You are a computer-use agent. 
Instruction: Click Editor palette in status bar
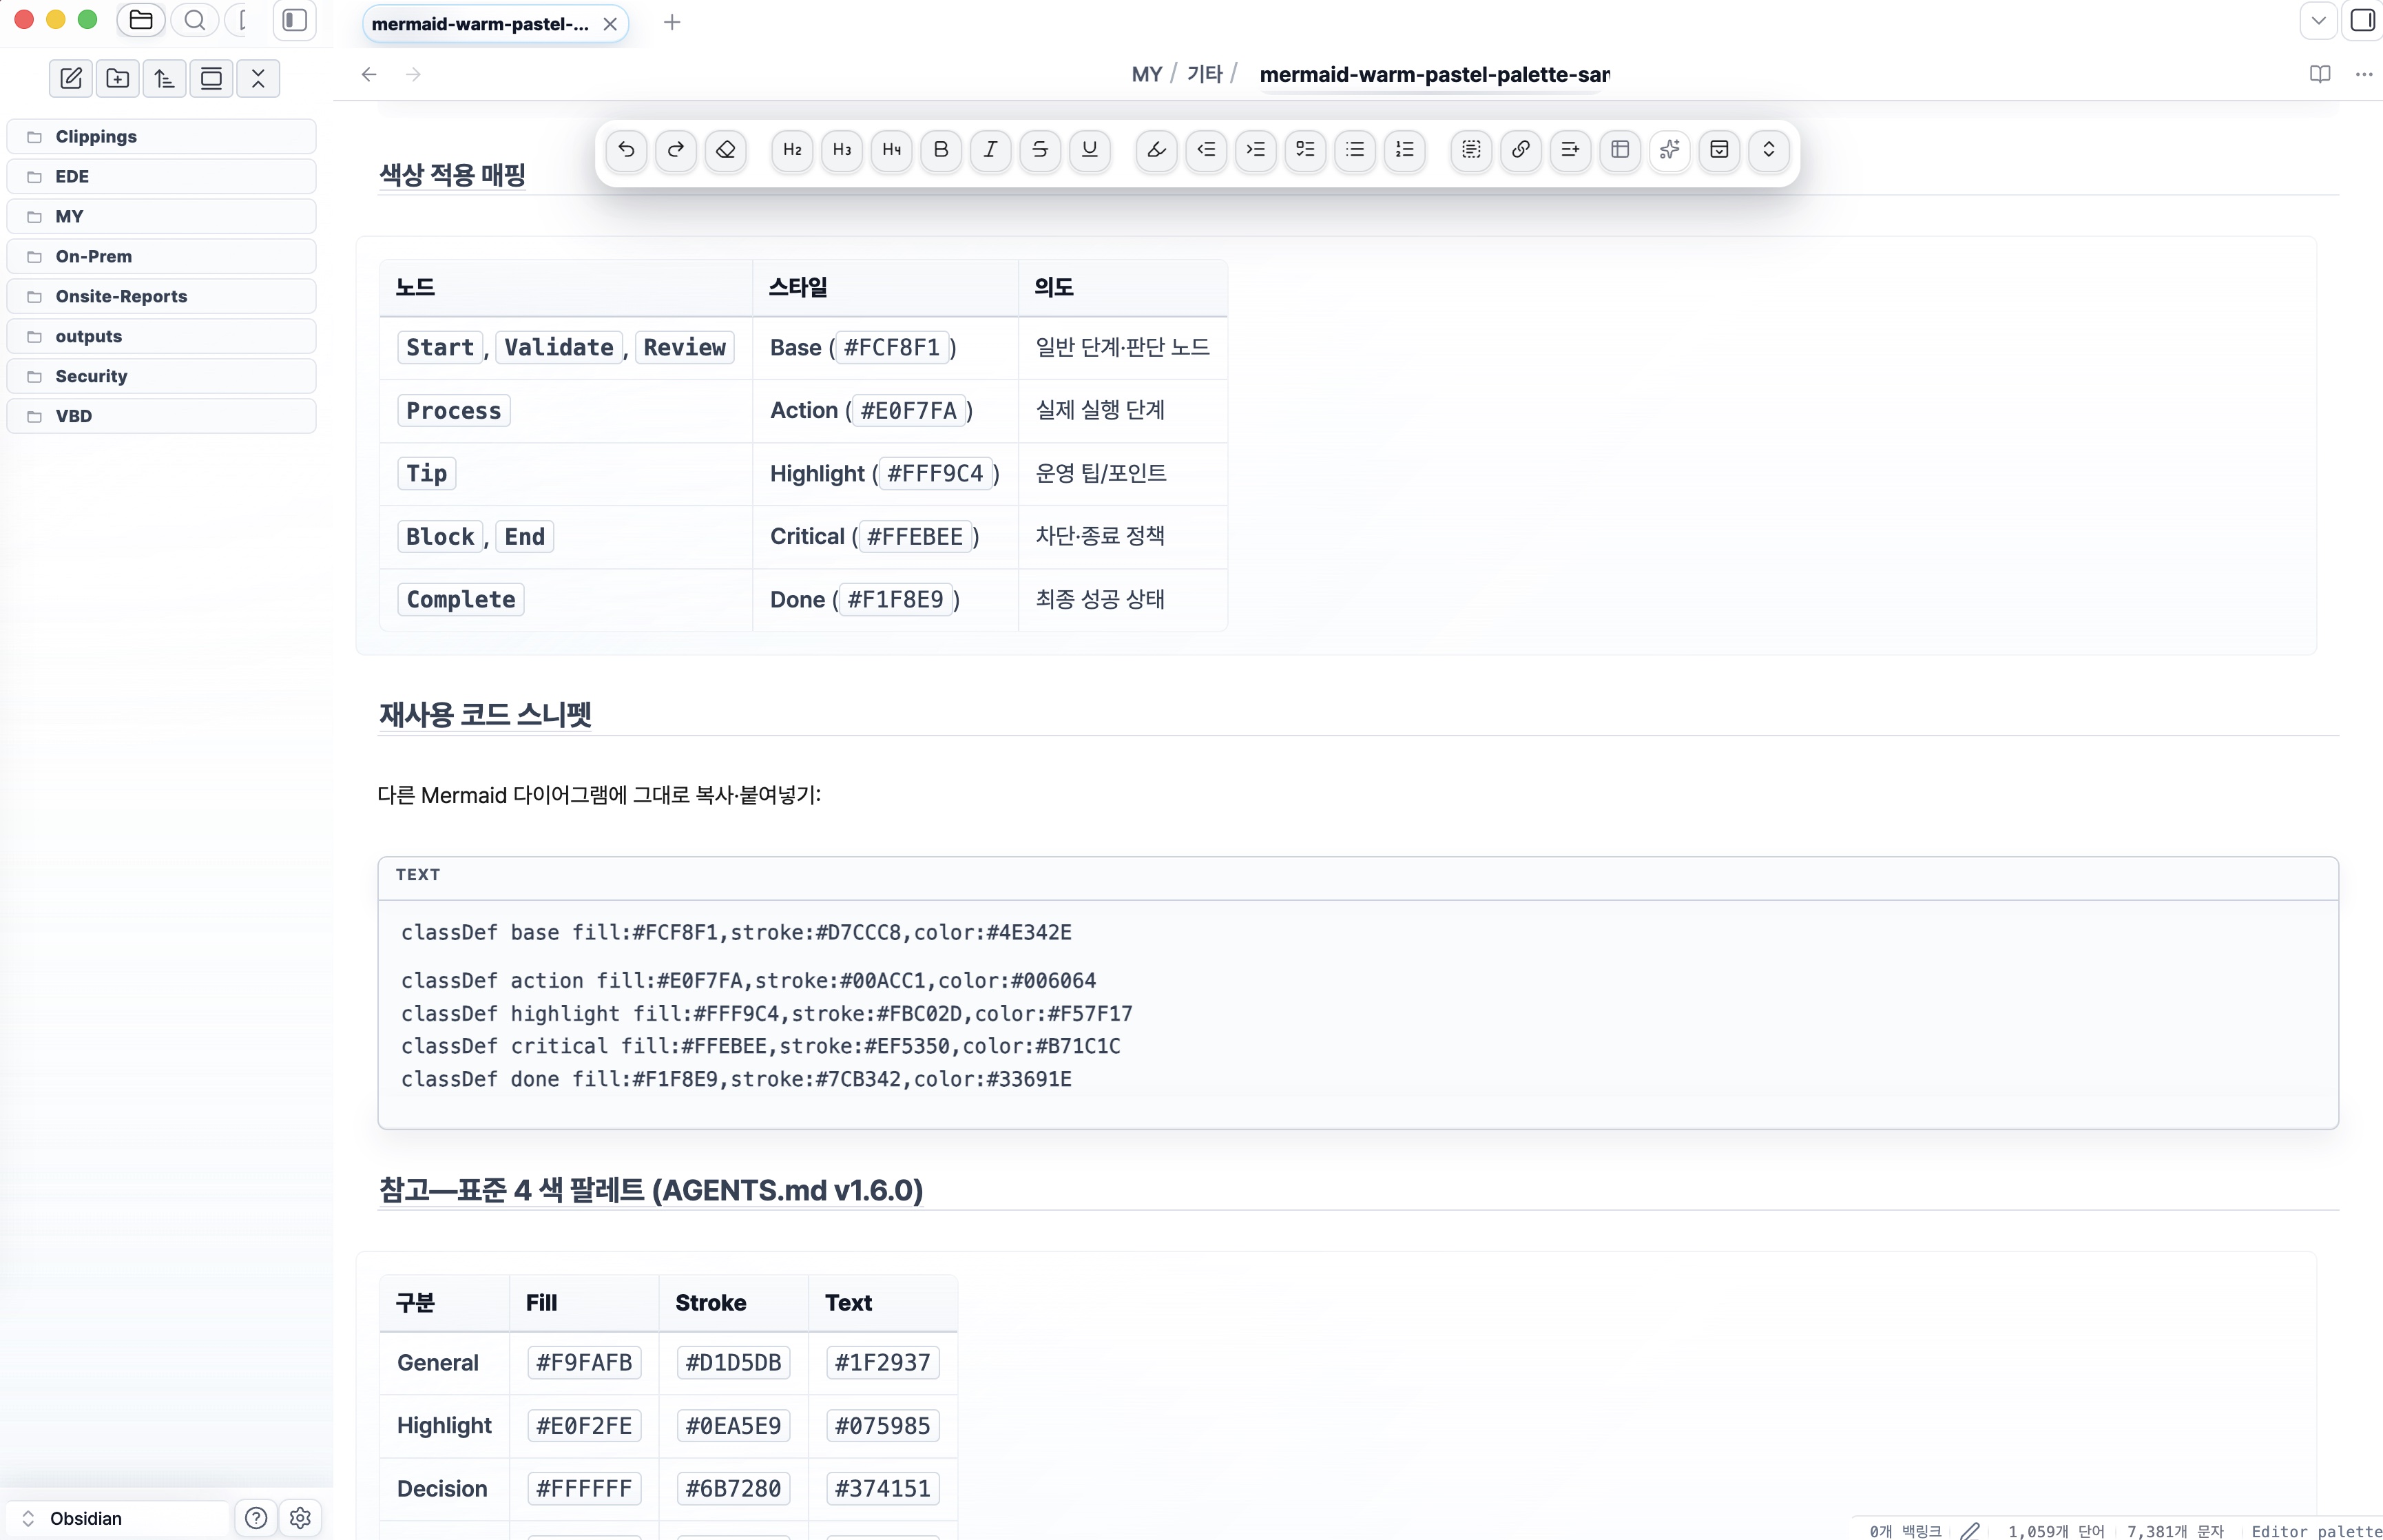[x=2316, y=1531]
